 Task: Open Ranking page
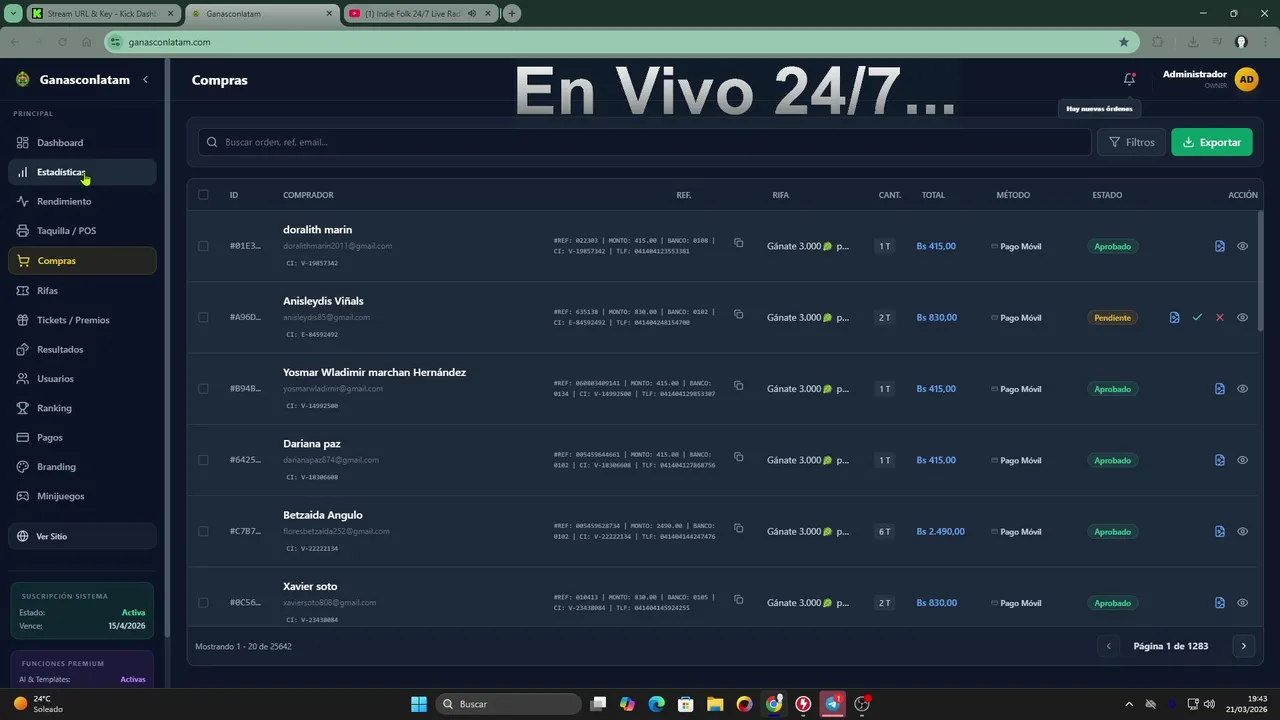[82, 408]
